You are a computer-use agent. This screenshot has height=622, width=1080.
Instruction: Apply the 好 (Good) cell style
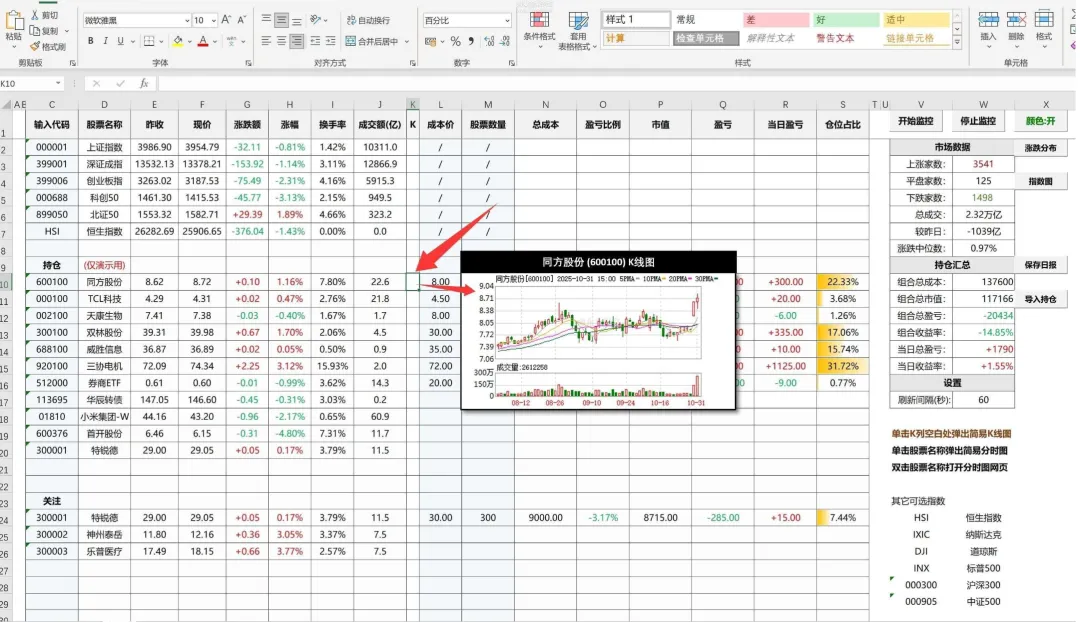tap(845, 20)
